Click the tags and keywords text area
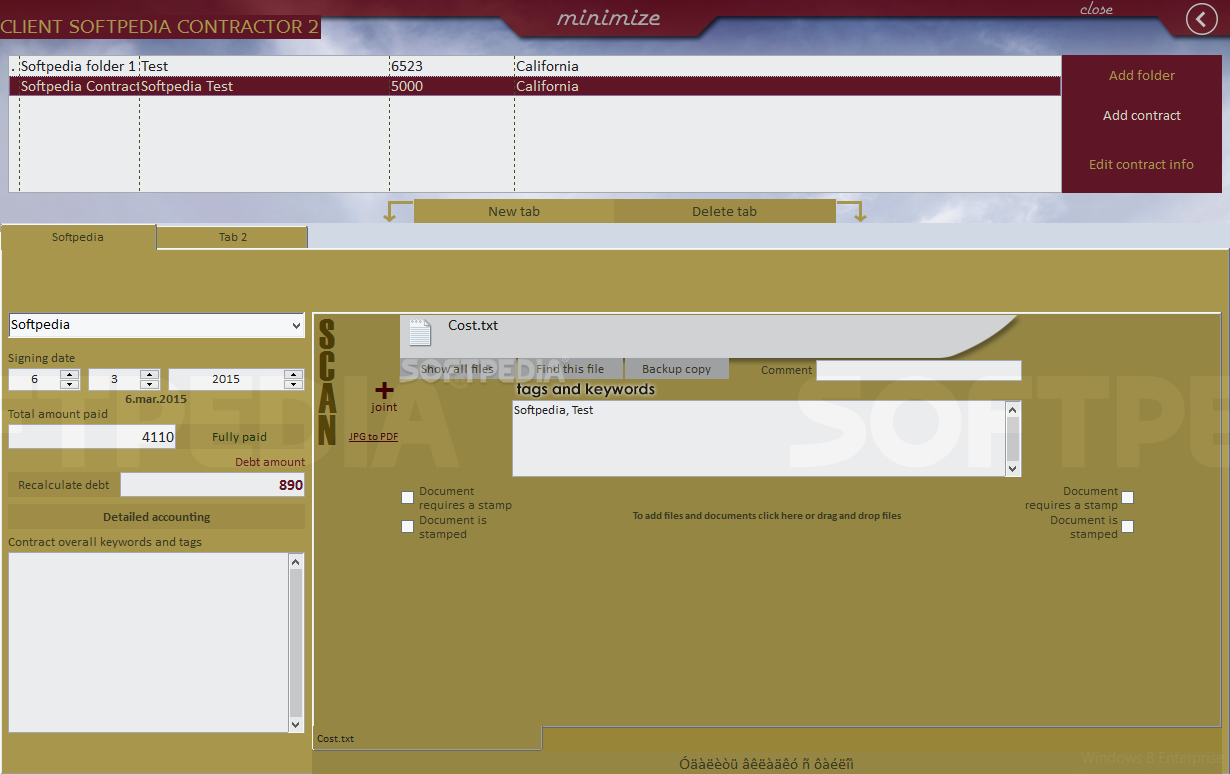Screen dimensions: 1230x774 [759, 439]
